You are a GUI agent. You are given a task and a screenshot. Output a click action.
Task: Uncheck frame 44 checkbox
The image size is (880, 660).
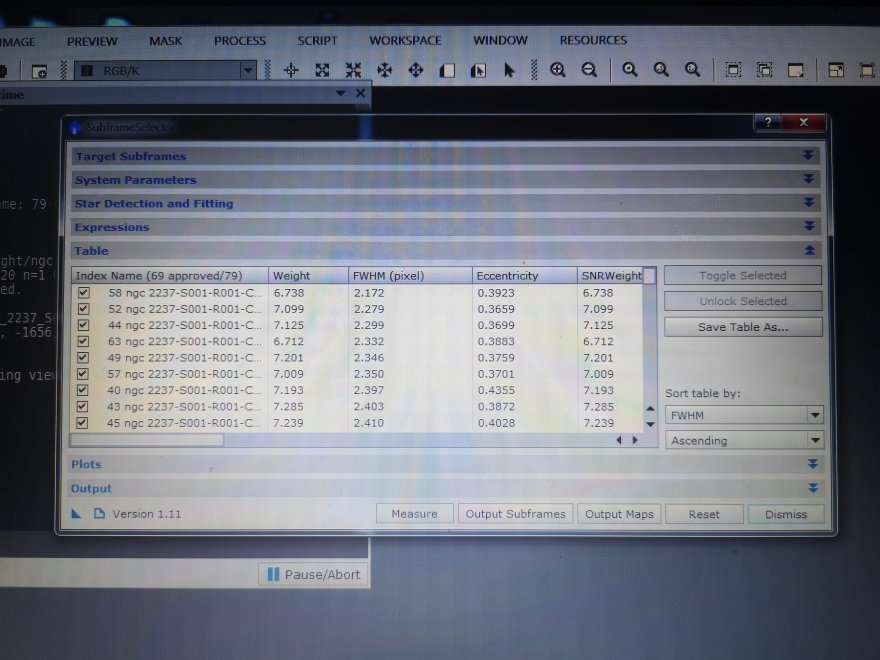[x=84, y=325]
